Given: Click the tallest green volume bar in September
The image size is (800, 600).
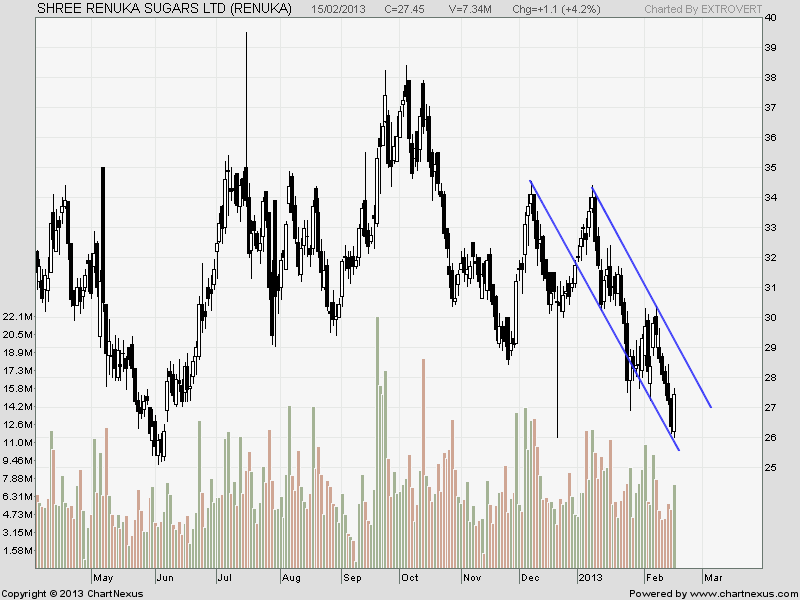Looking at the screenshot, I should (377, 440).
